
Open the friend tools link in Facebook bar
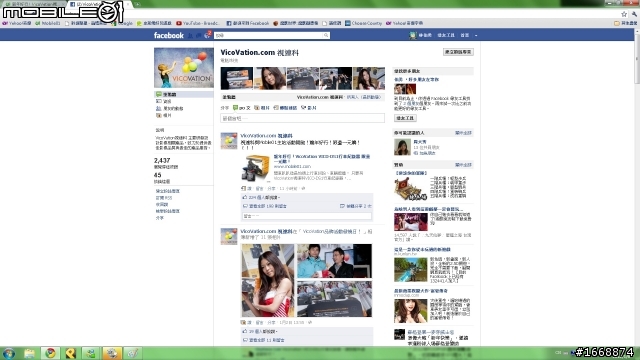tap(446, 36)
